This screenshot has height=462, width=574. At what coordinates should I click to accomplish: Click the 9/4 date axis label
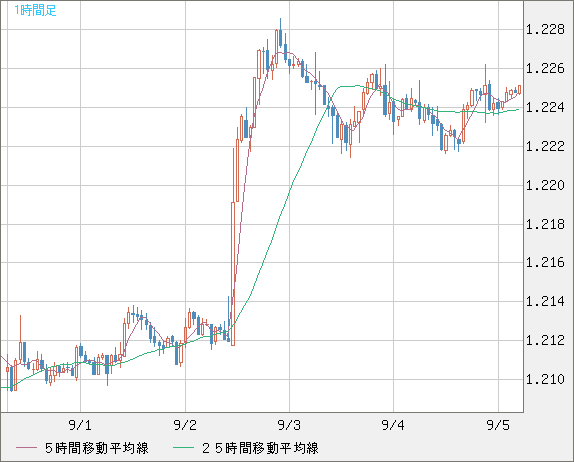coord(393,425)
